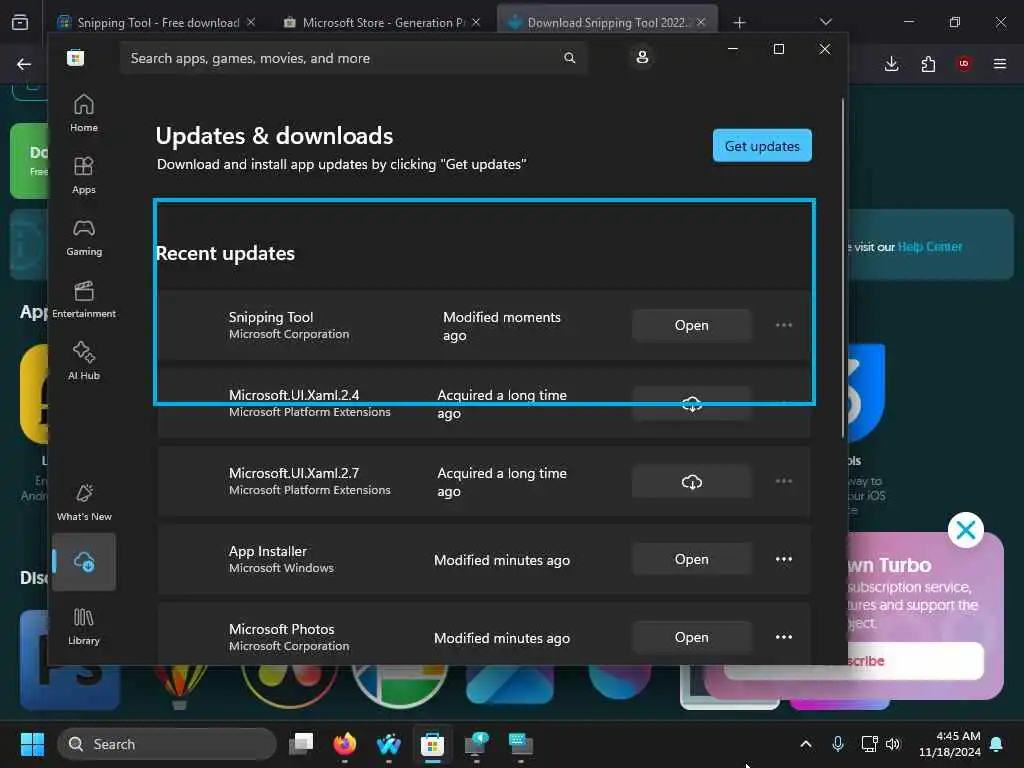Click the Help Center link
The height and width of the screenshot is (768, 1024).
pos(930,247)
